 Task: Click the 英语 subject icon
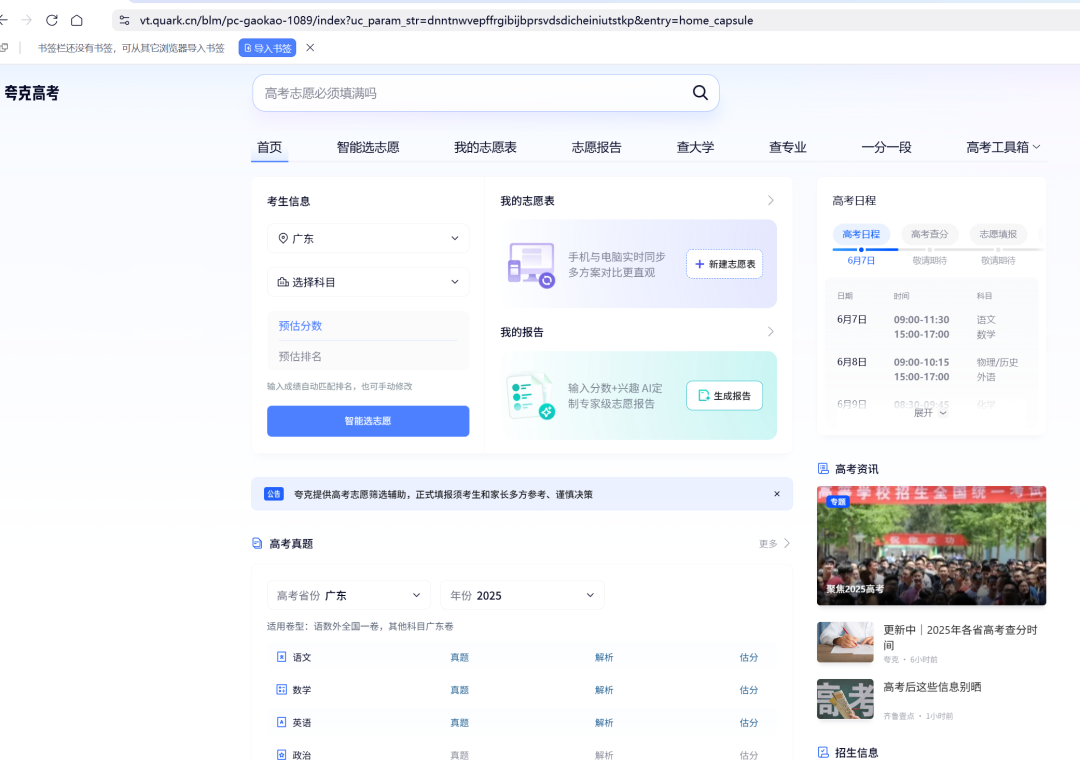(281, 722)
